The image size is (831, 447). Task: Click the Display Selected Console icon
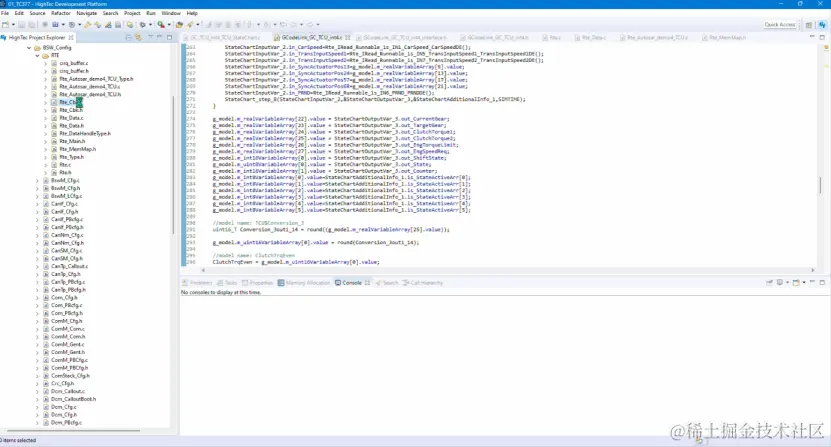tap(780, 283)
